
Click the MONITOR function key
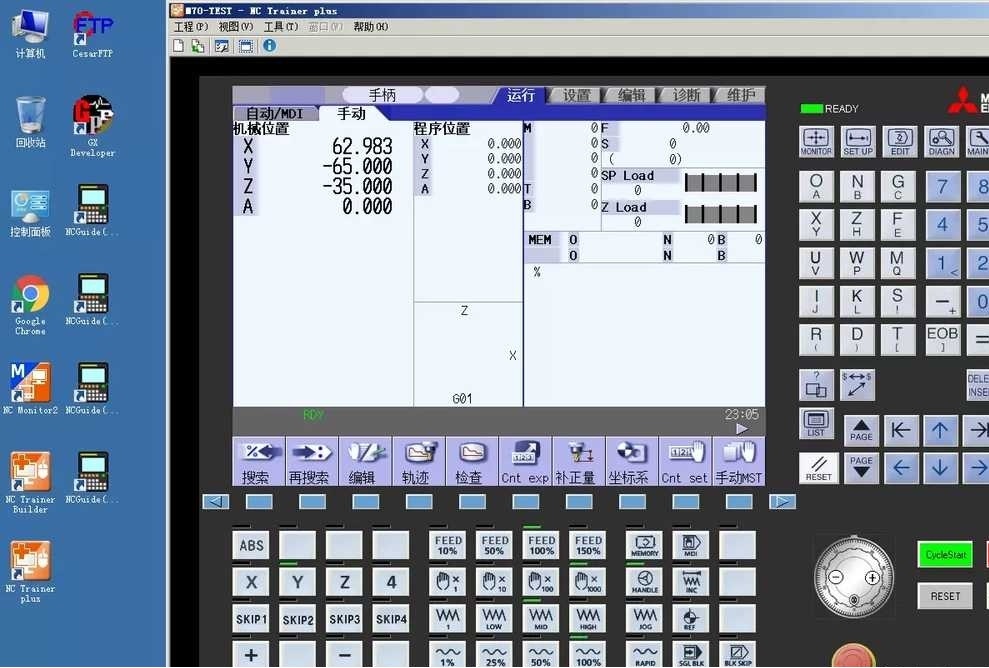[x=816, y=141]
